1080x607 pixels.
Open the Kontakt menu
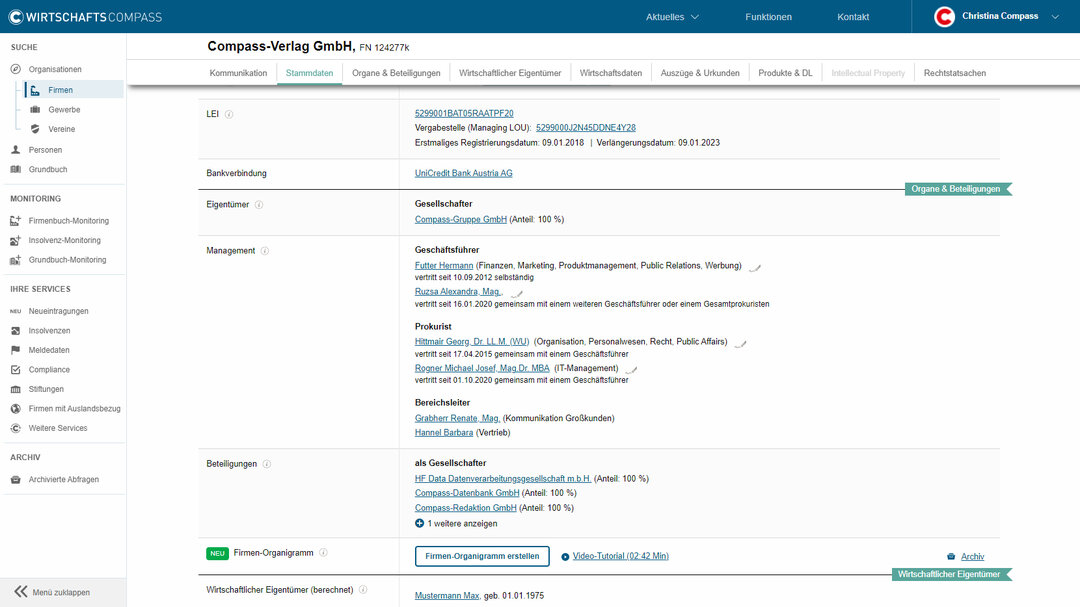pos(853,17)
